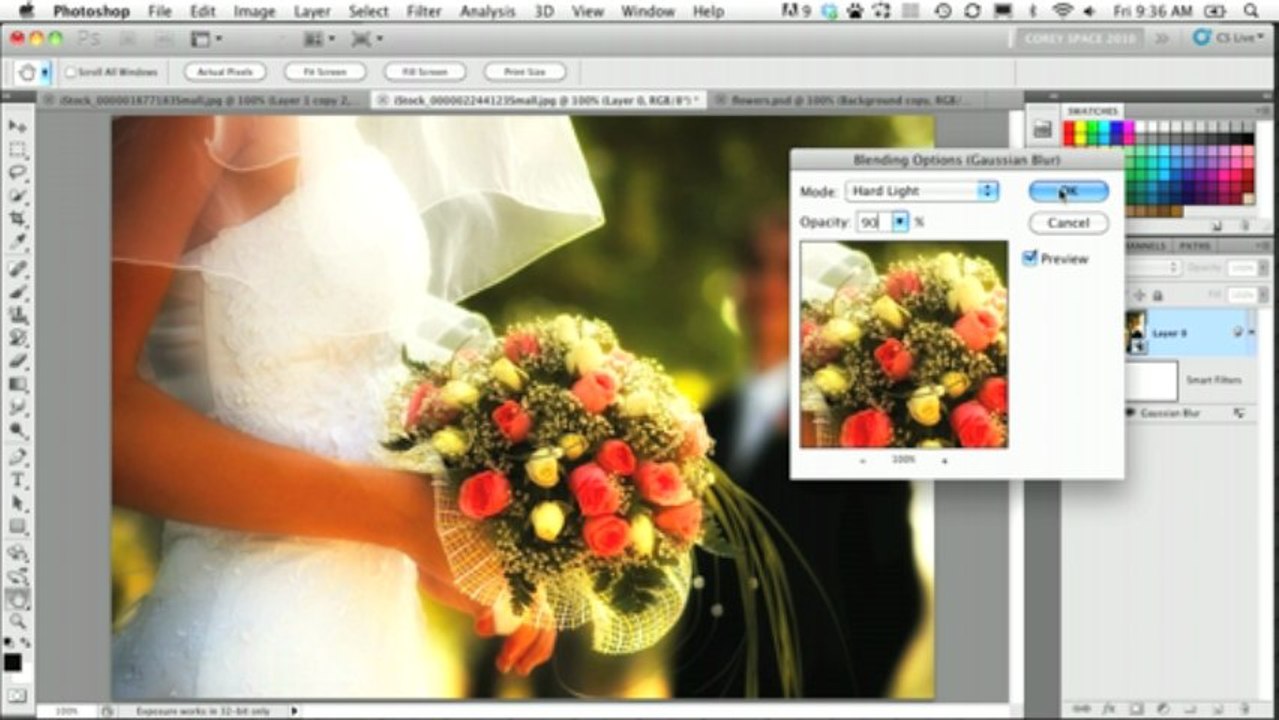Viewport: 1279px width, 720px height.
Task: Select the Eraser tool
Action: (x=17, y=361)
